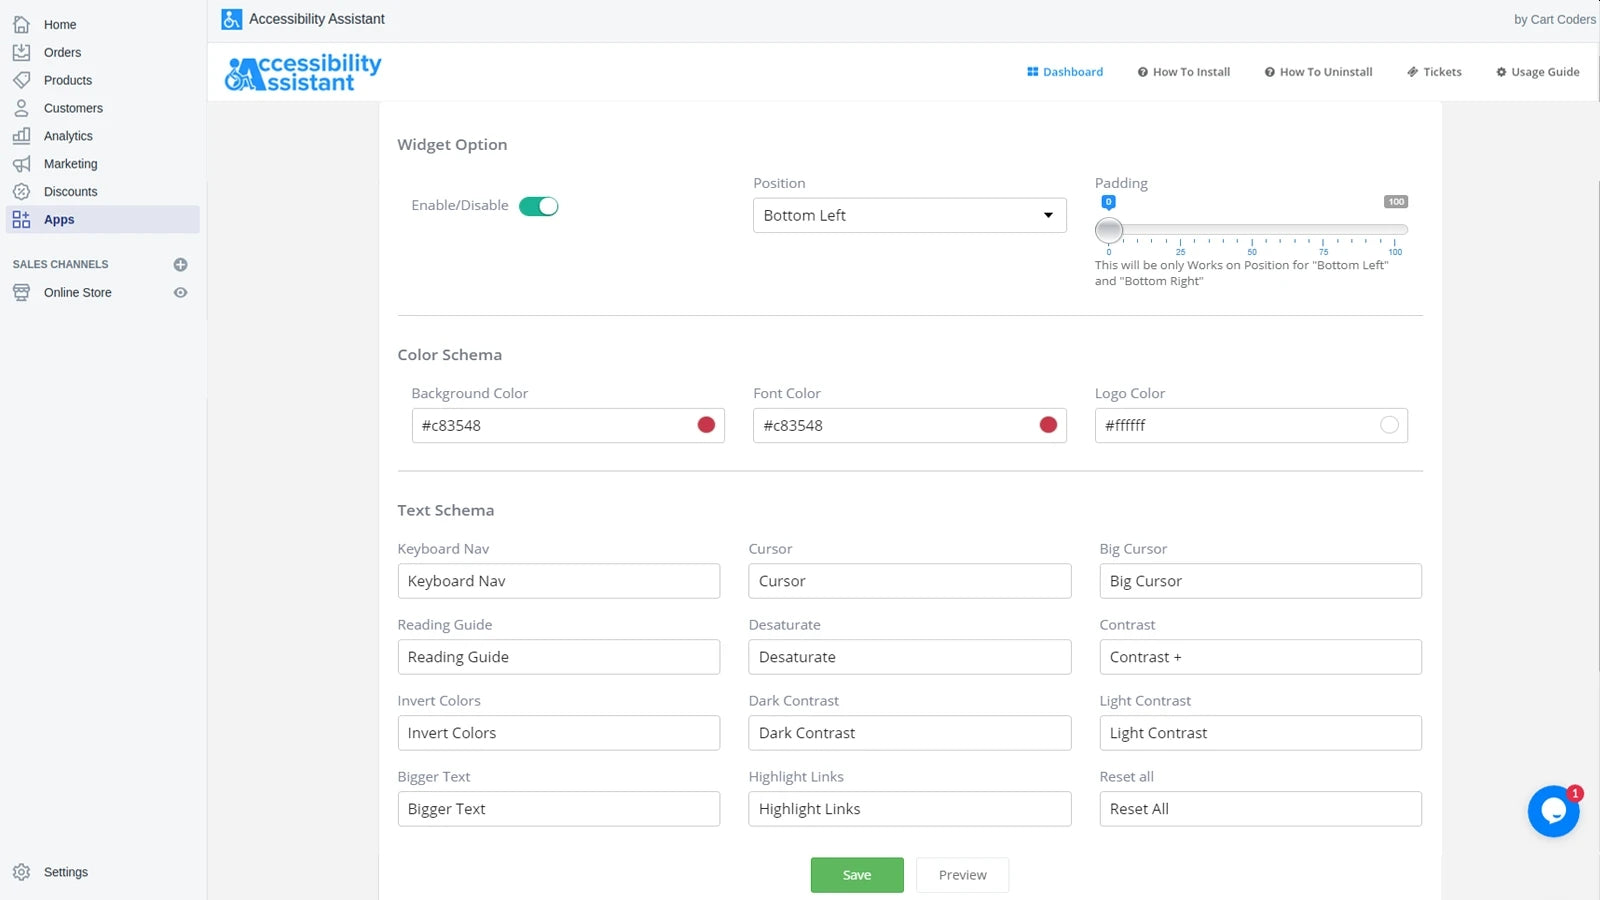This screenshot has height=900, width=1600.
Task: Open the chat support bubble
Action: click(1553, 811)
